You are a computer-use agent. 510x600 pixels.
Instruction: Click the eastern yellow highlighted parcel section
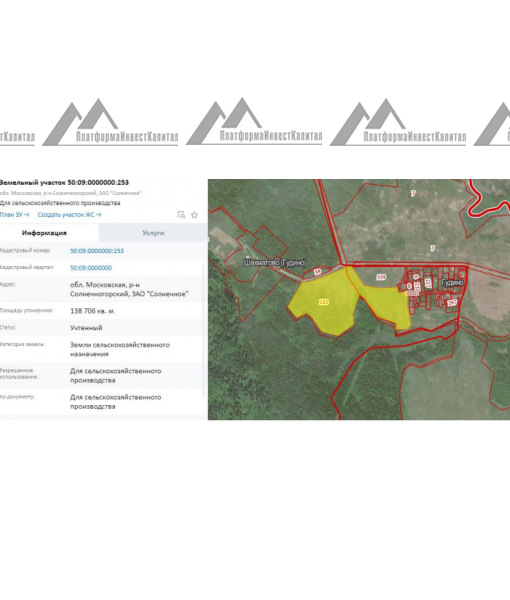click(x=386, y=304)
